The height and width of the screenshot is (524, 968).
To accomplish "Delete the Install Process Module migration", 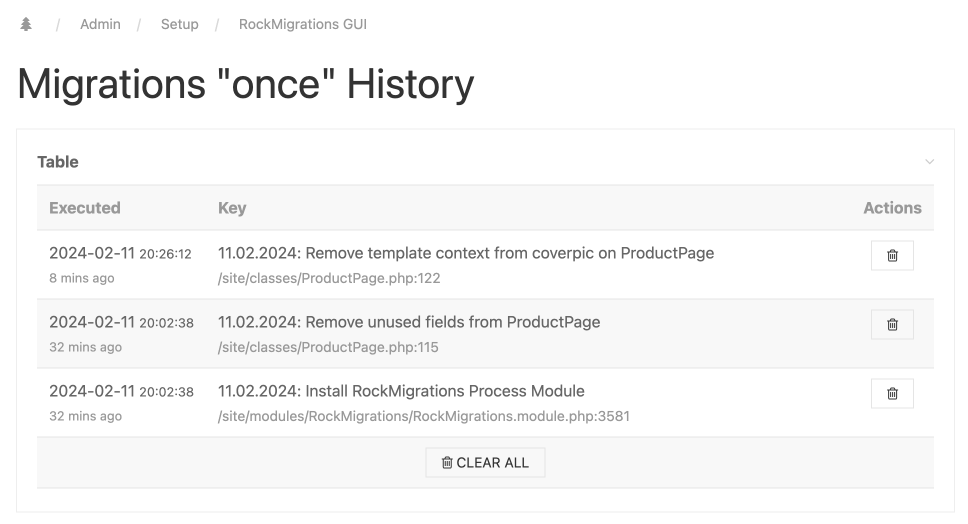I will coord(892,394).
